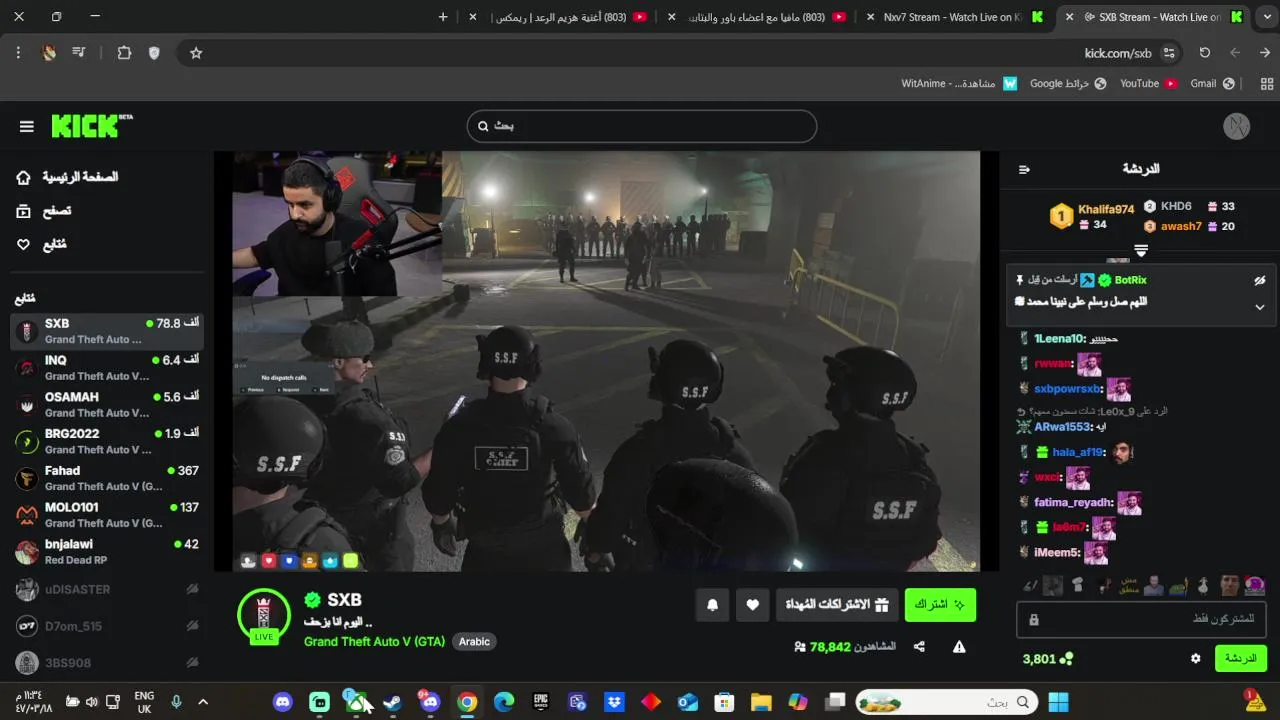This screenshot has height=720, width=1280.
Task: Click the Windows Start button
Action: [x=1058, y=702]
